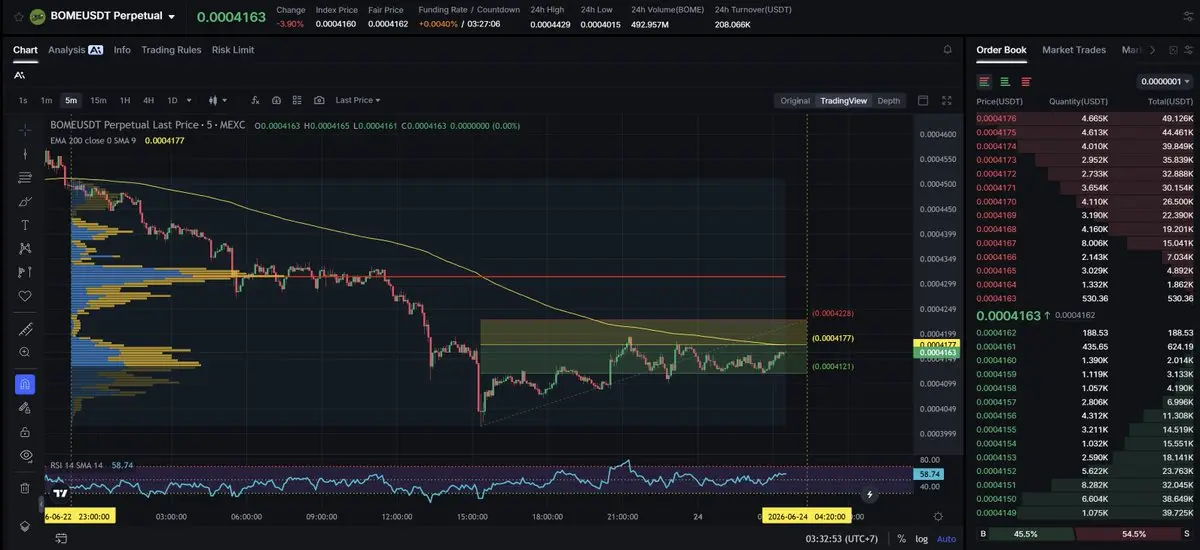The width and height of the screenshot is (1200, 550).
Task: Open the Risk Limit tab
Action: 233,49
